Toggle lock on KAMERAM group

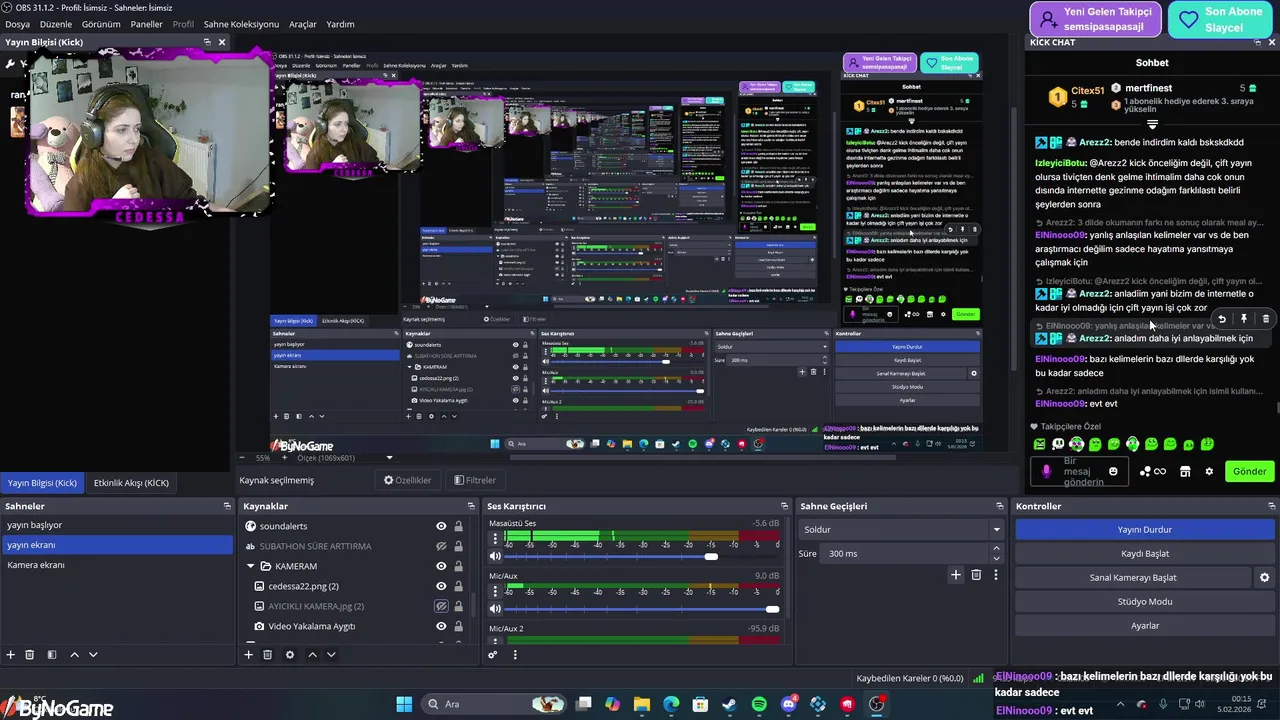(459, 566)
